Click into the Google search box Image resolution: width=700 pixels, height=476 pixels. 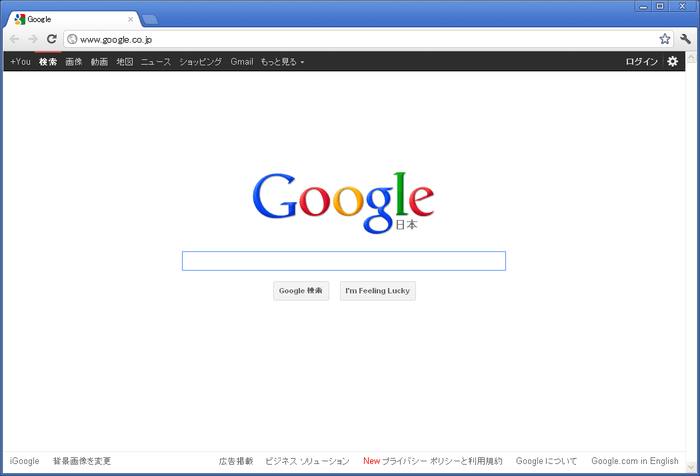click(343, 261)
